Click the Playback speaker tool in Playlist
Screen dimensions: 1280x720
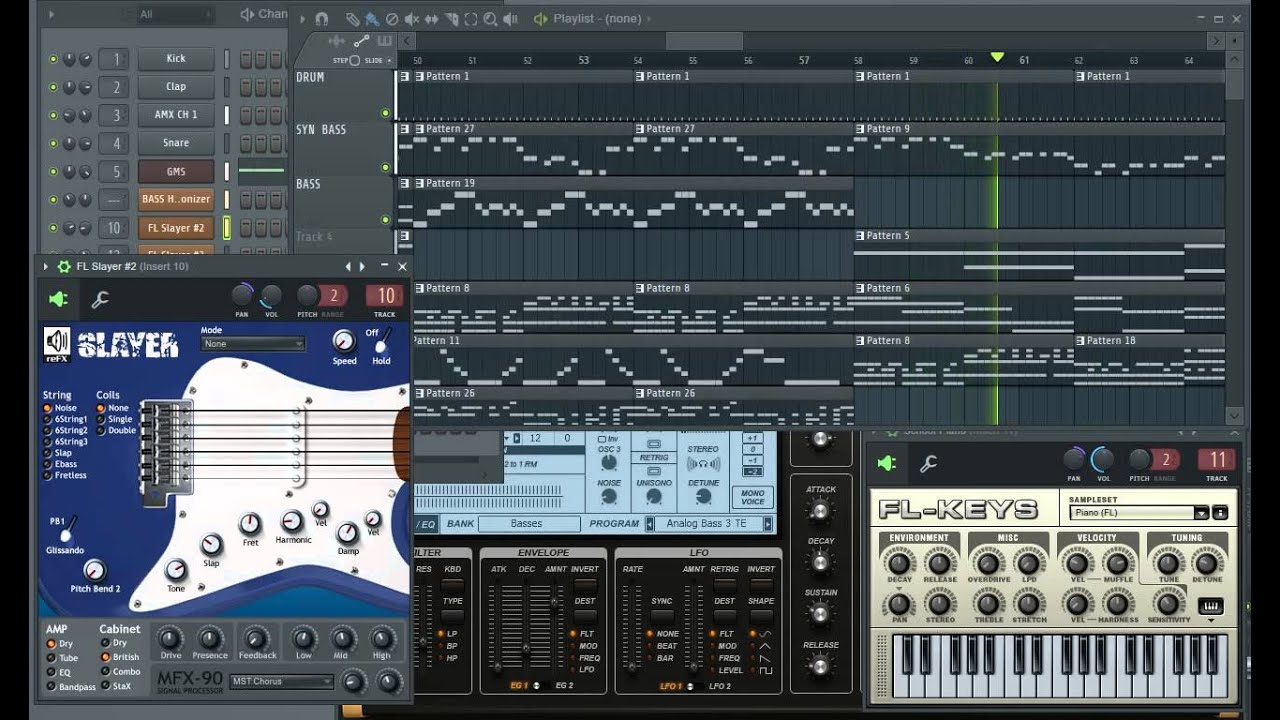[510, 19]
